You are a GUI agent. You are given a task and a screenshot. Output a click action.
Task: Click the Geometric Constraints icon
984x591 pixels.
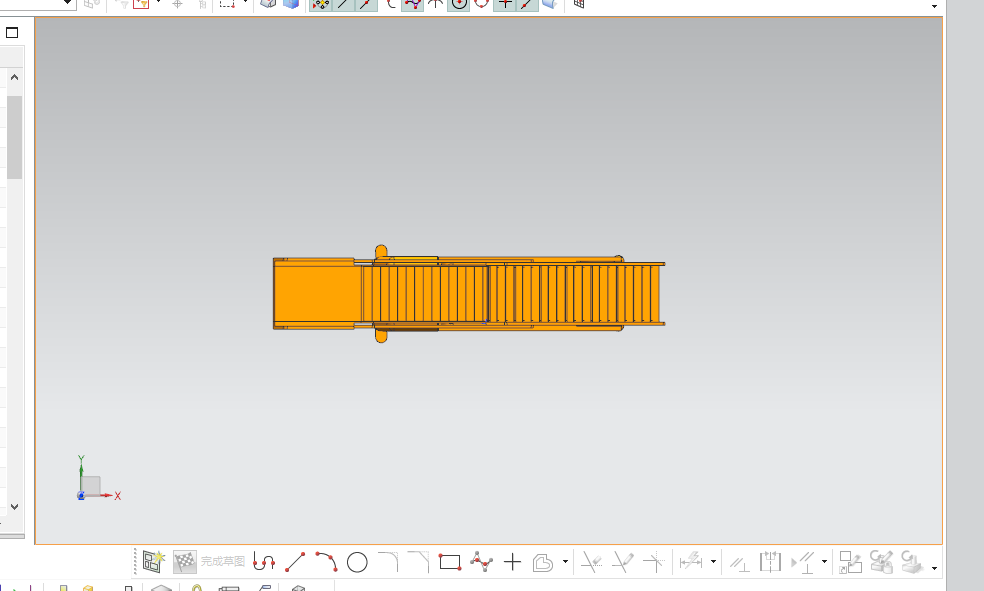(x=739, y=563)
